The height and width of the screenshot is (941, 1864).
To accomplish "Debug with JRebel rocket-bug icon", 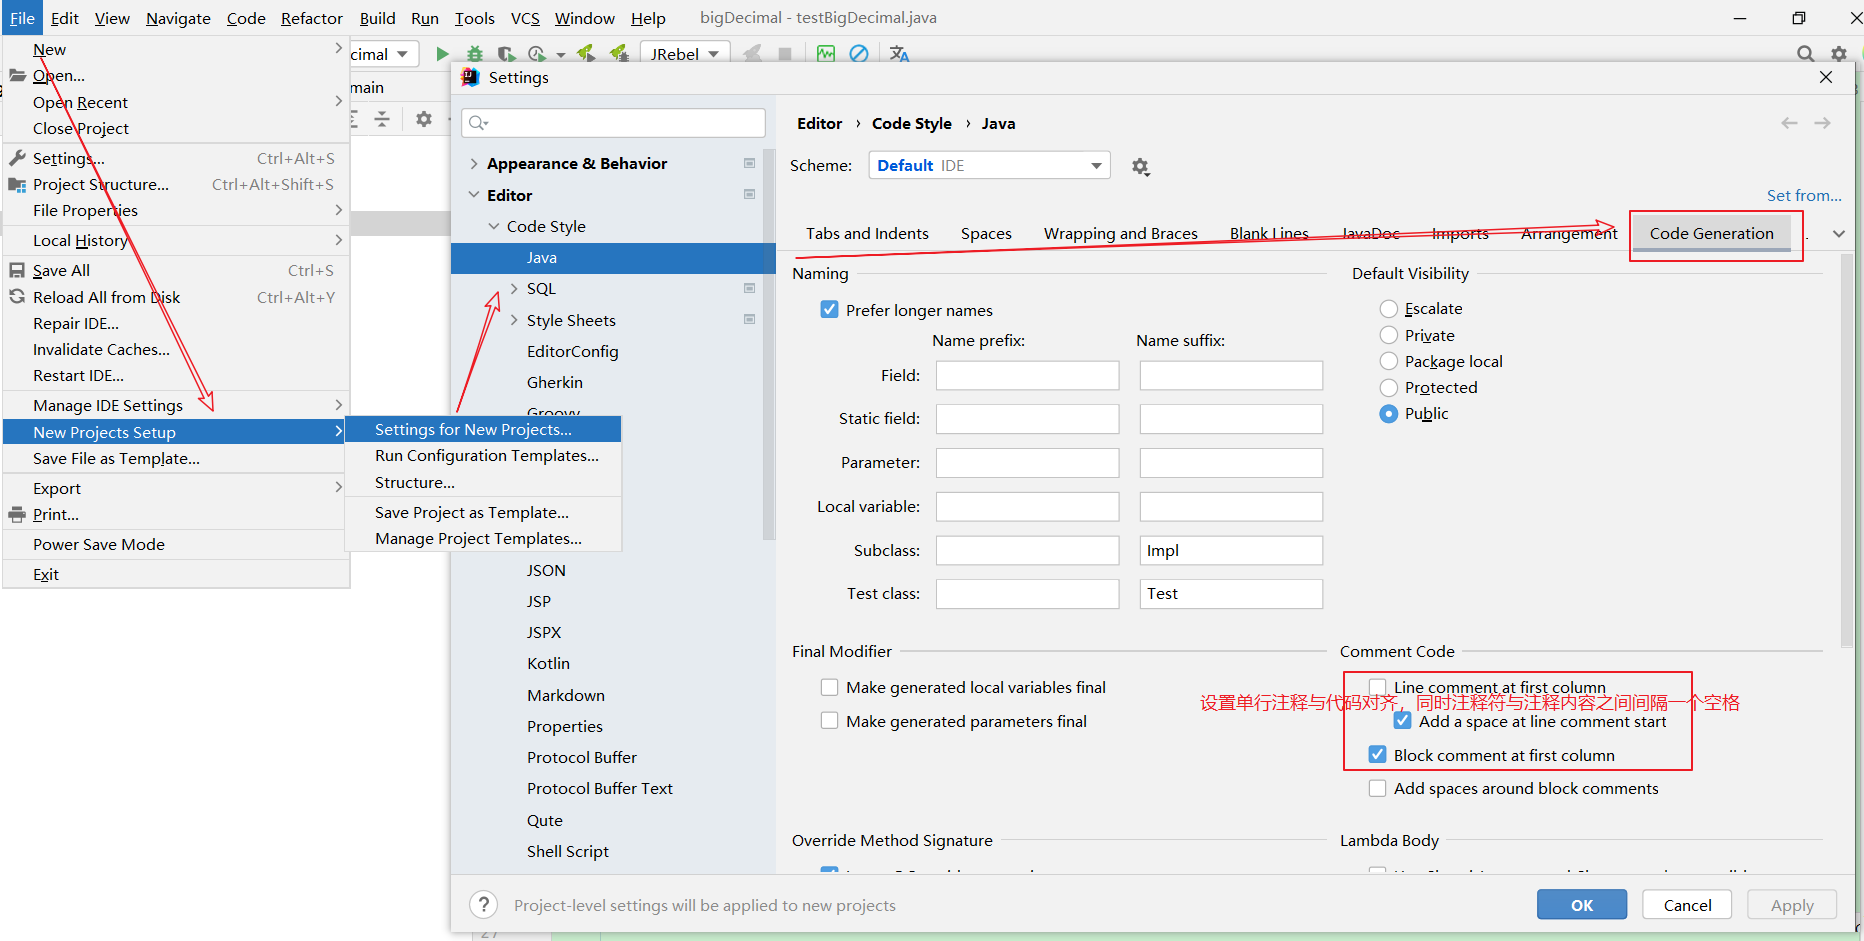I will pos(619,53).
